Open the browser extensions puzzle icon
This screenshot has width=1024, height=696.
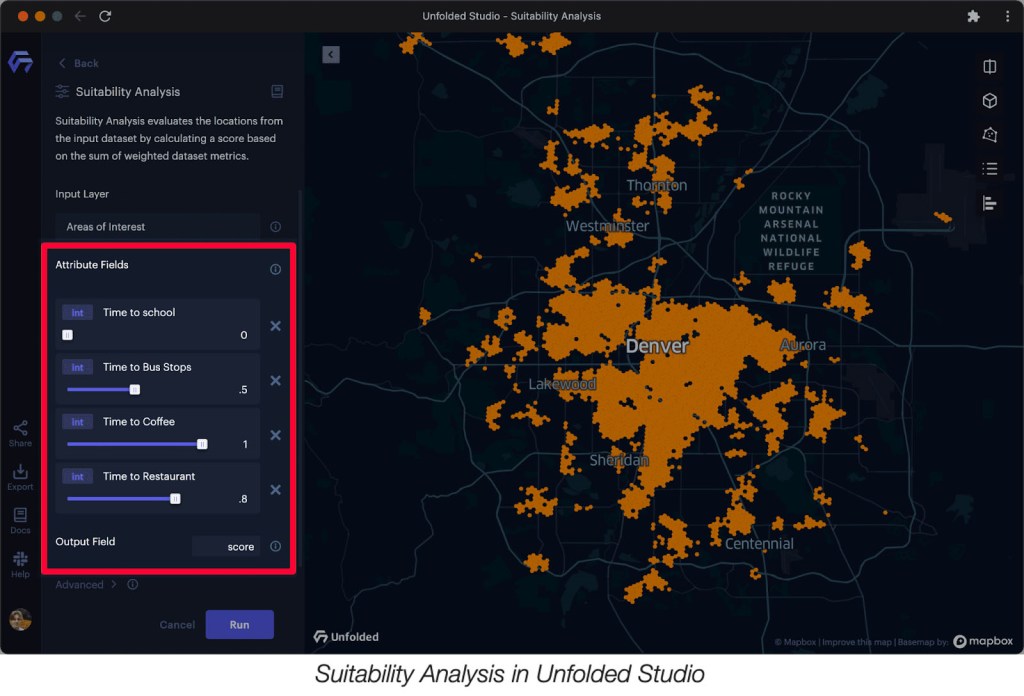pyautogui.click(x=974, y=16)
